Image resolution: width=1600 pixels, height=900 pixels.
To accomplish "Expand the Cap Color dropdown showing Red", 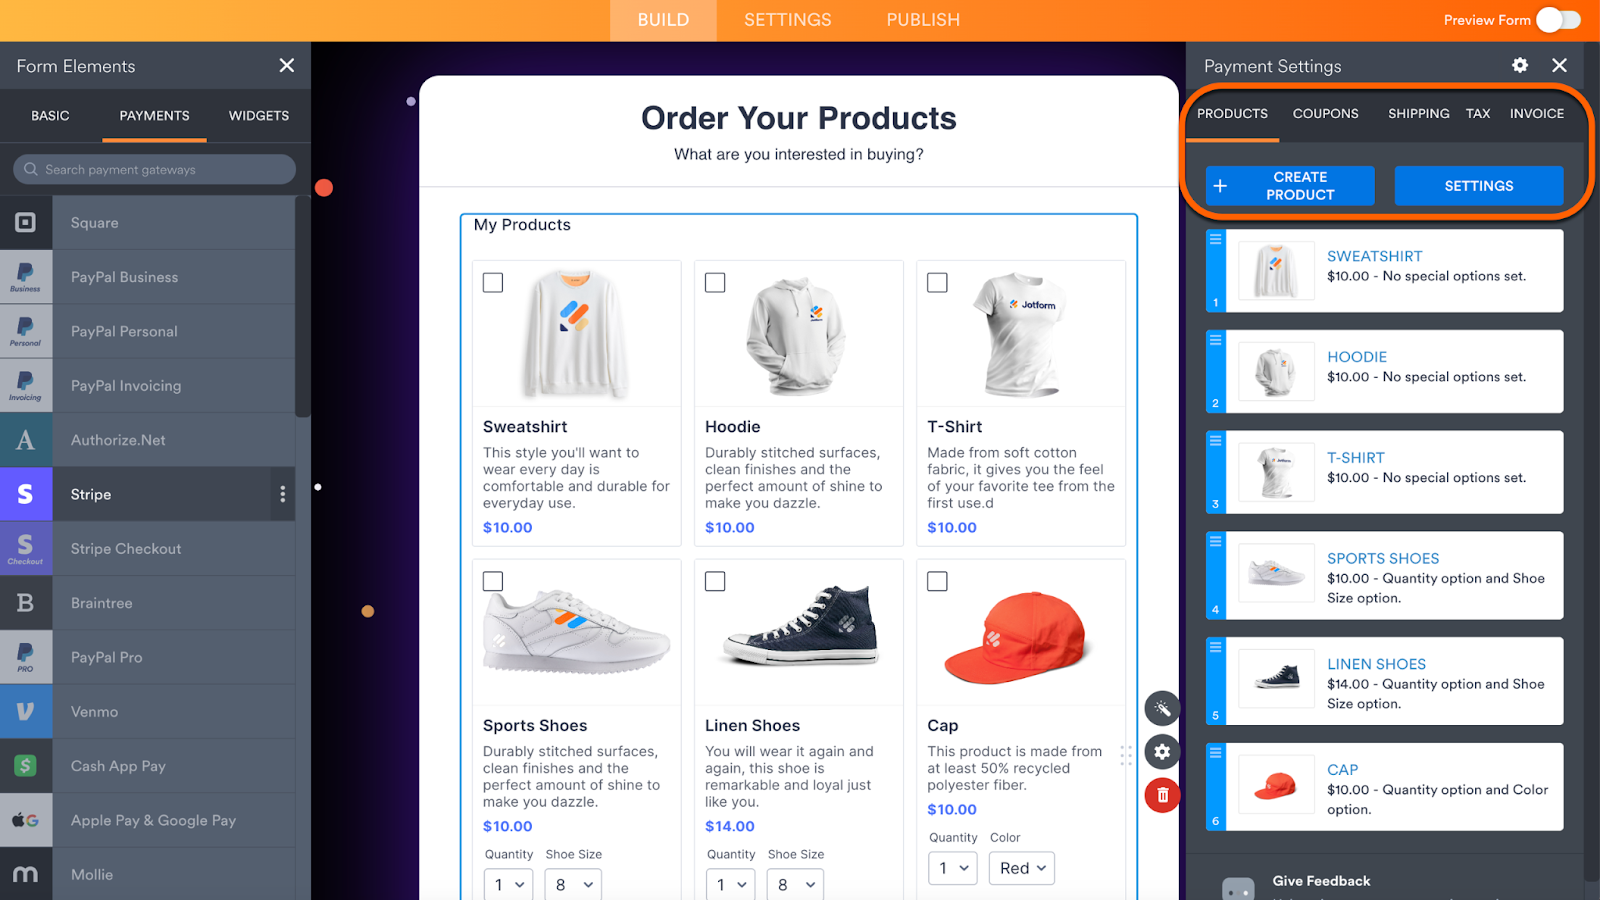I will [1022, 868].
